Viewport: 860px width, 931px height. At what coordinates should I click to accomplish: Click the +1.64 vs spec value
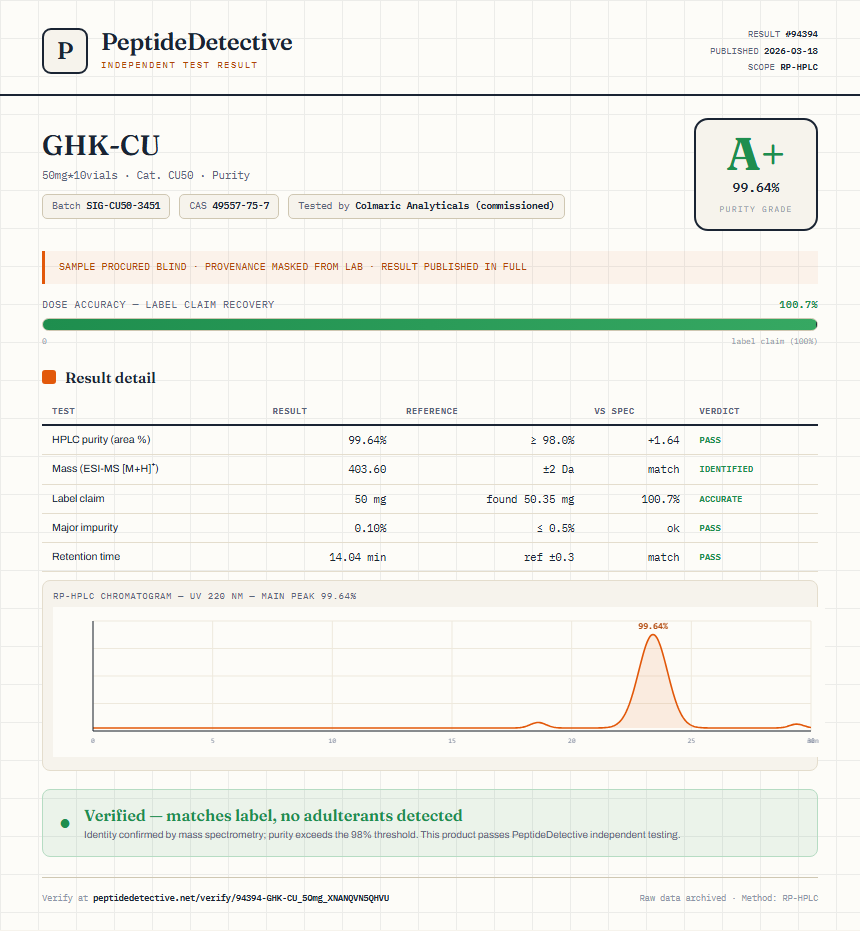point(663,440)
